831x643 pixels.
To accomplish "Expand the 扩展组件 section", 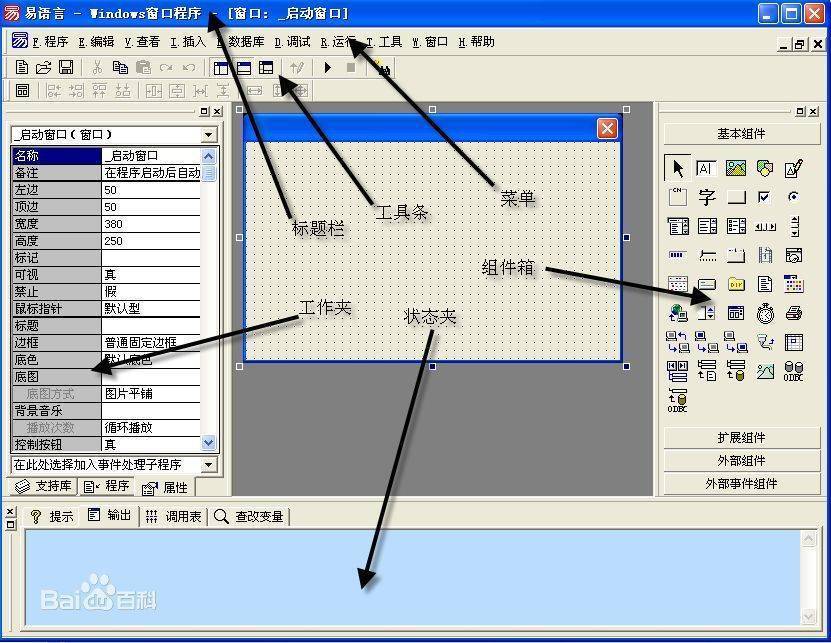I will coord(741,438).
